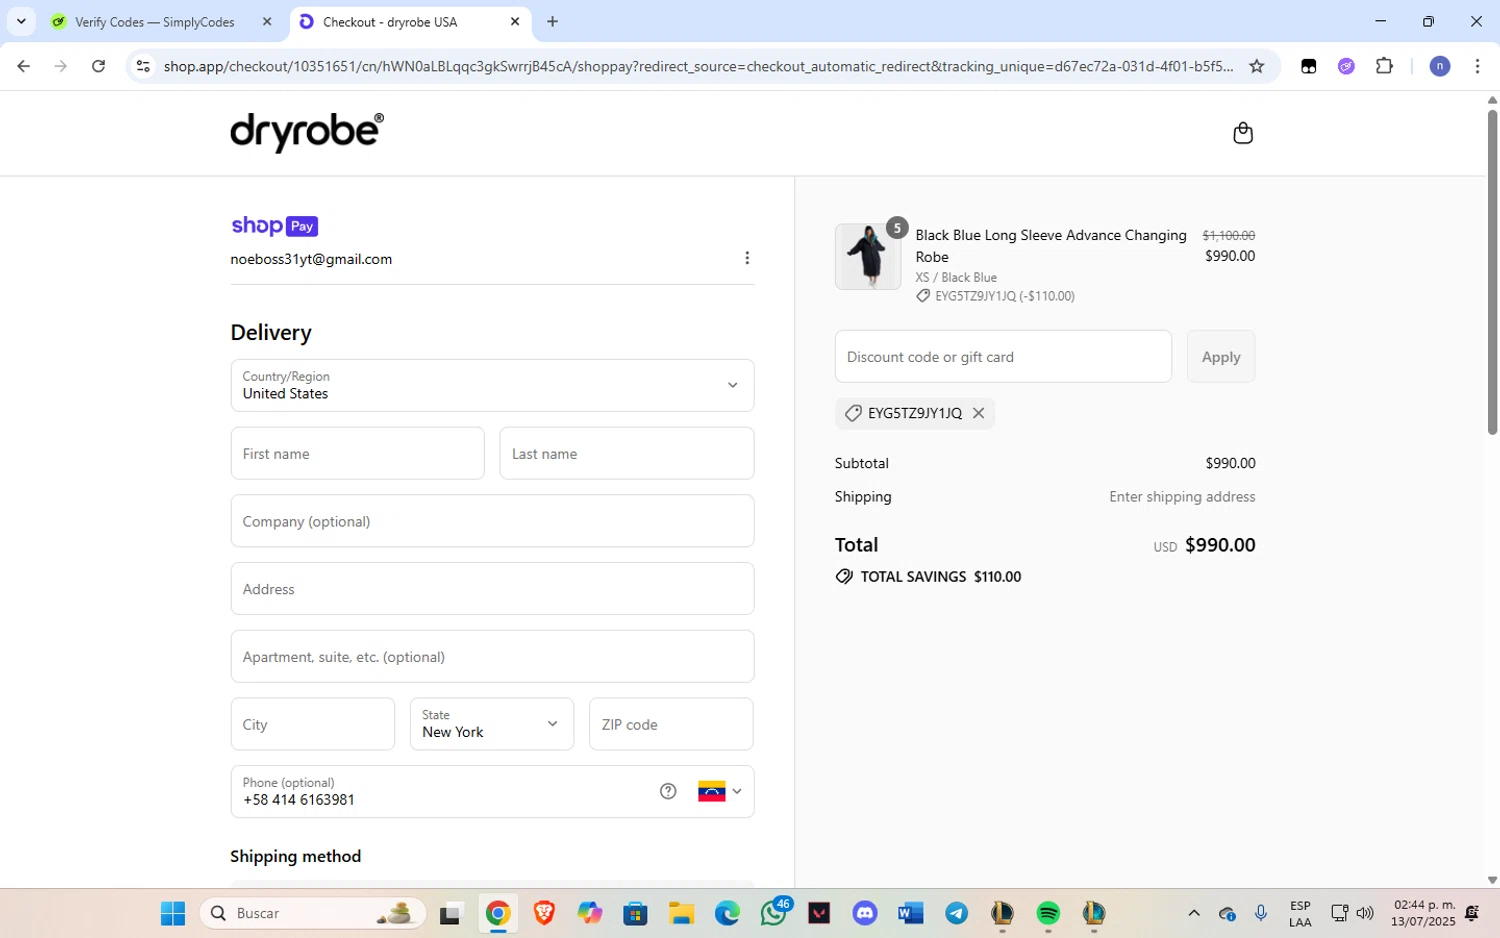Click the browser address bar URL
The image size is (1500, 938).
click(698, 66)
